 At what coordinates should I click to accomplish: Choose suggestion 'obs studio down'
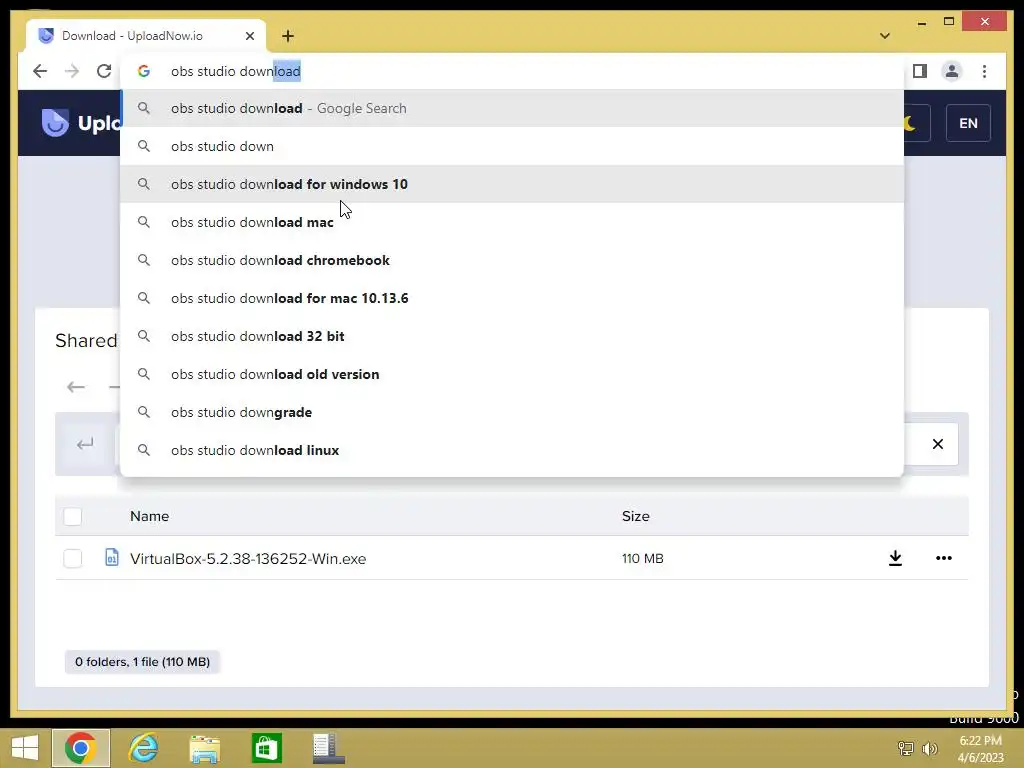point(512,146)
